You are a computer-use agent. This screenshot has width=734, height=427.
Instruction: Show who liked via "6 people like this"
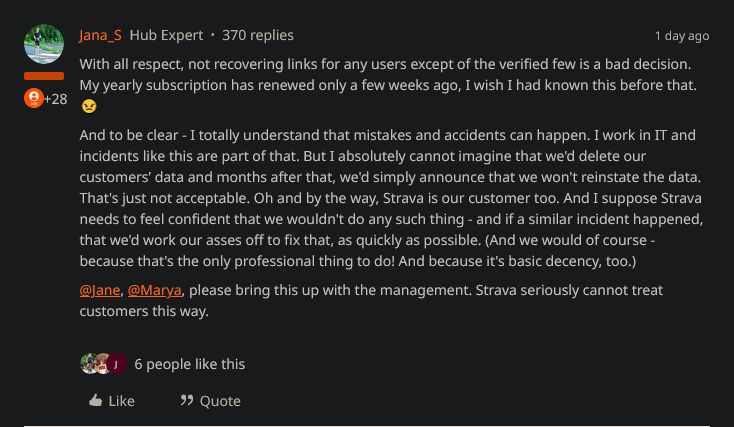coord(189,364)
